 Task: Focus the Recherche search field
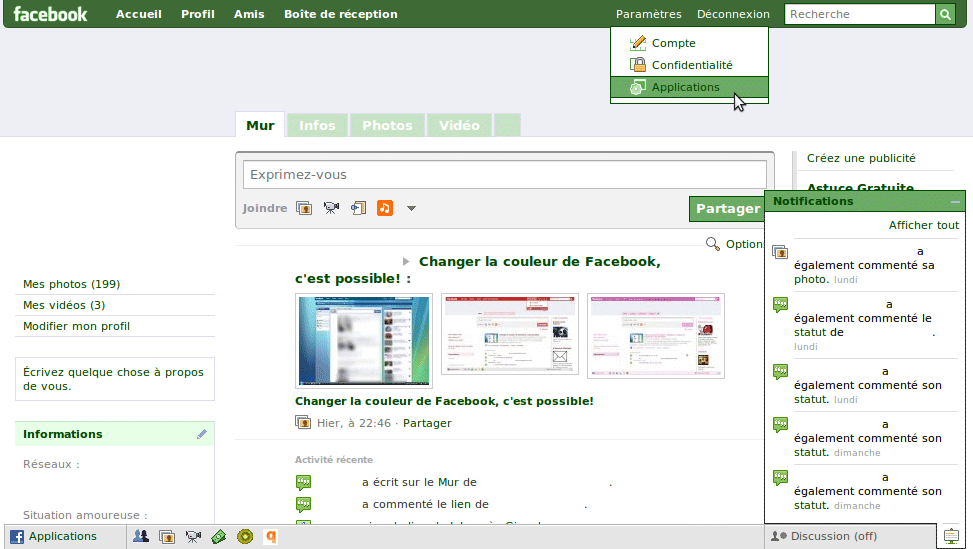[859, 14]
